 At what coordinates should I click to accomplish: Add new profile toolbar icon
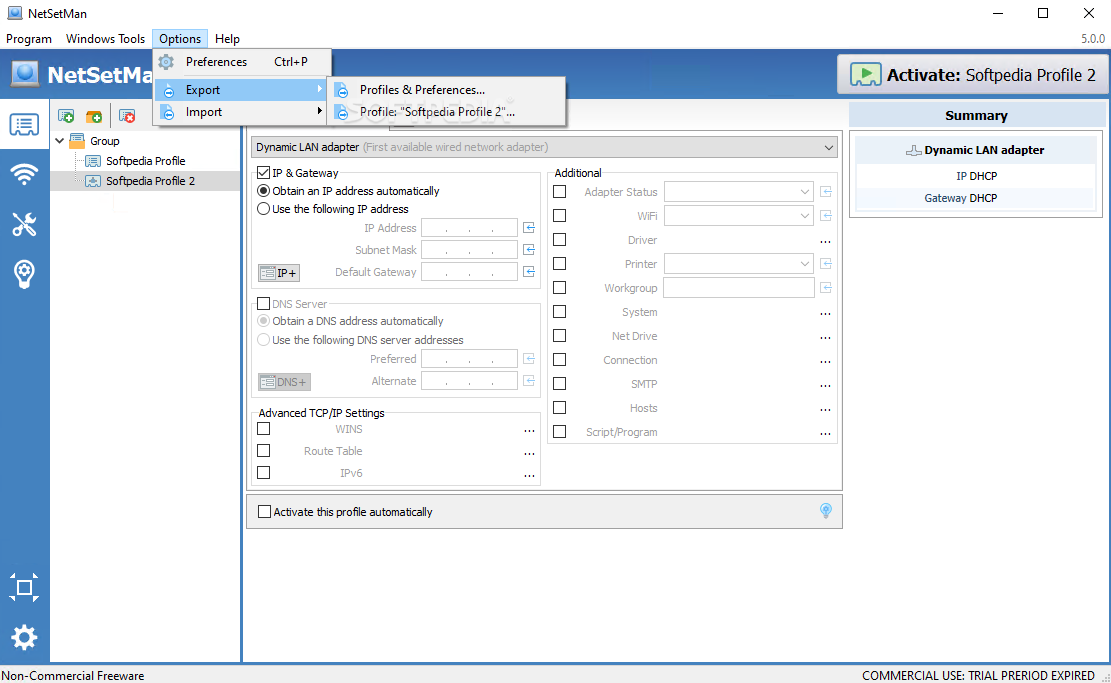[x=66, y=115]
